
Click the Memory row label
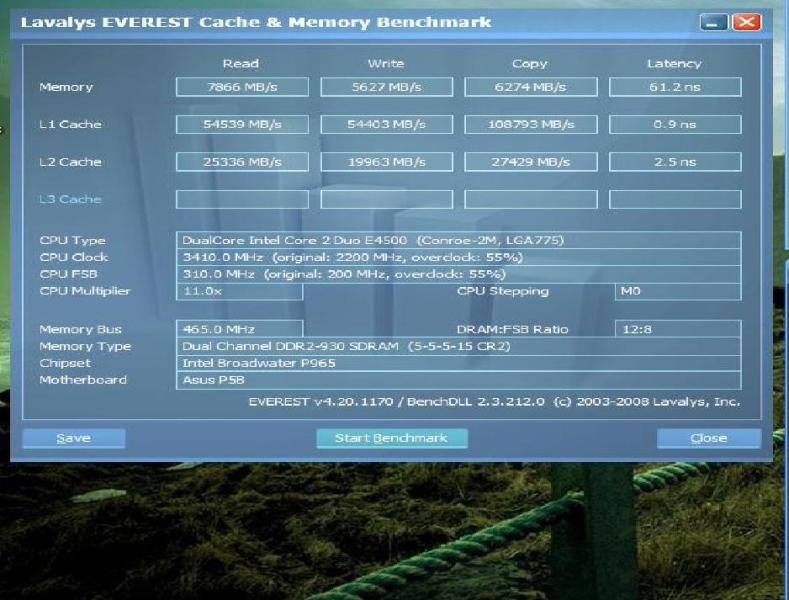(x=66, y=87)
